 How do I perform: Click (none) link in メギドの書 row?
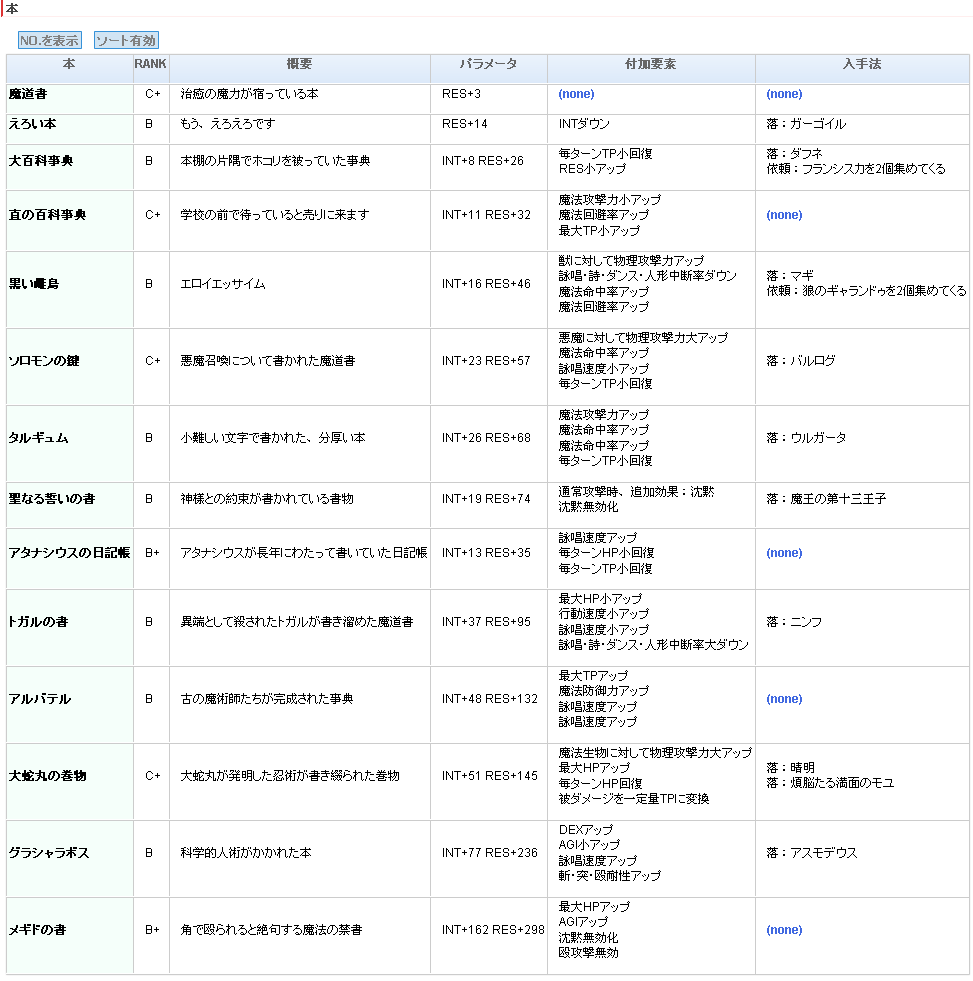point(784,930)
